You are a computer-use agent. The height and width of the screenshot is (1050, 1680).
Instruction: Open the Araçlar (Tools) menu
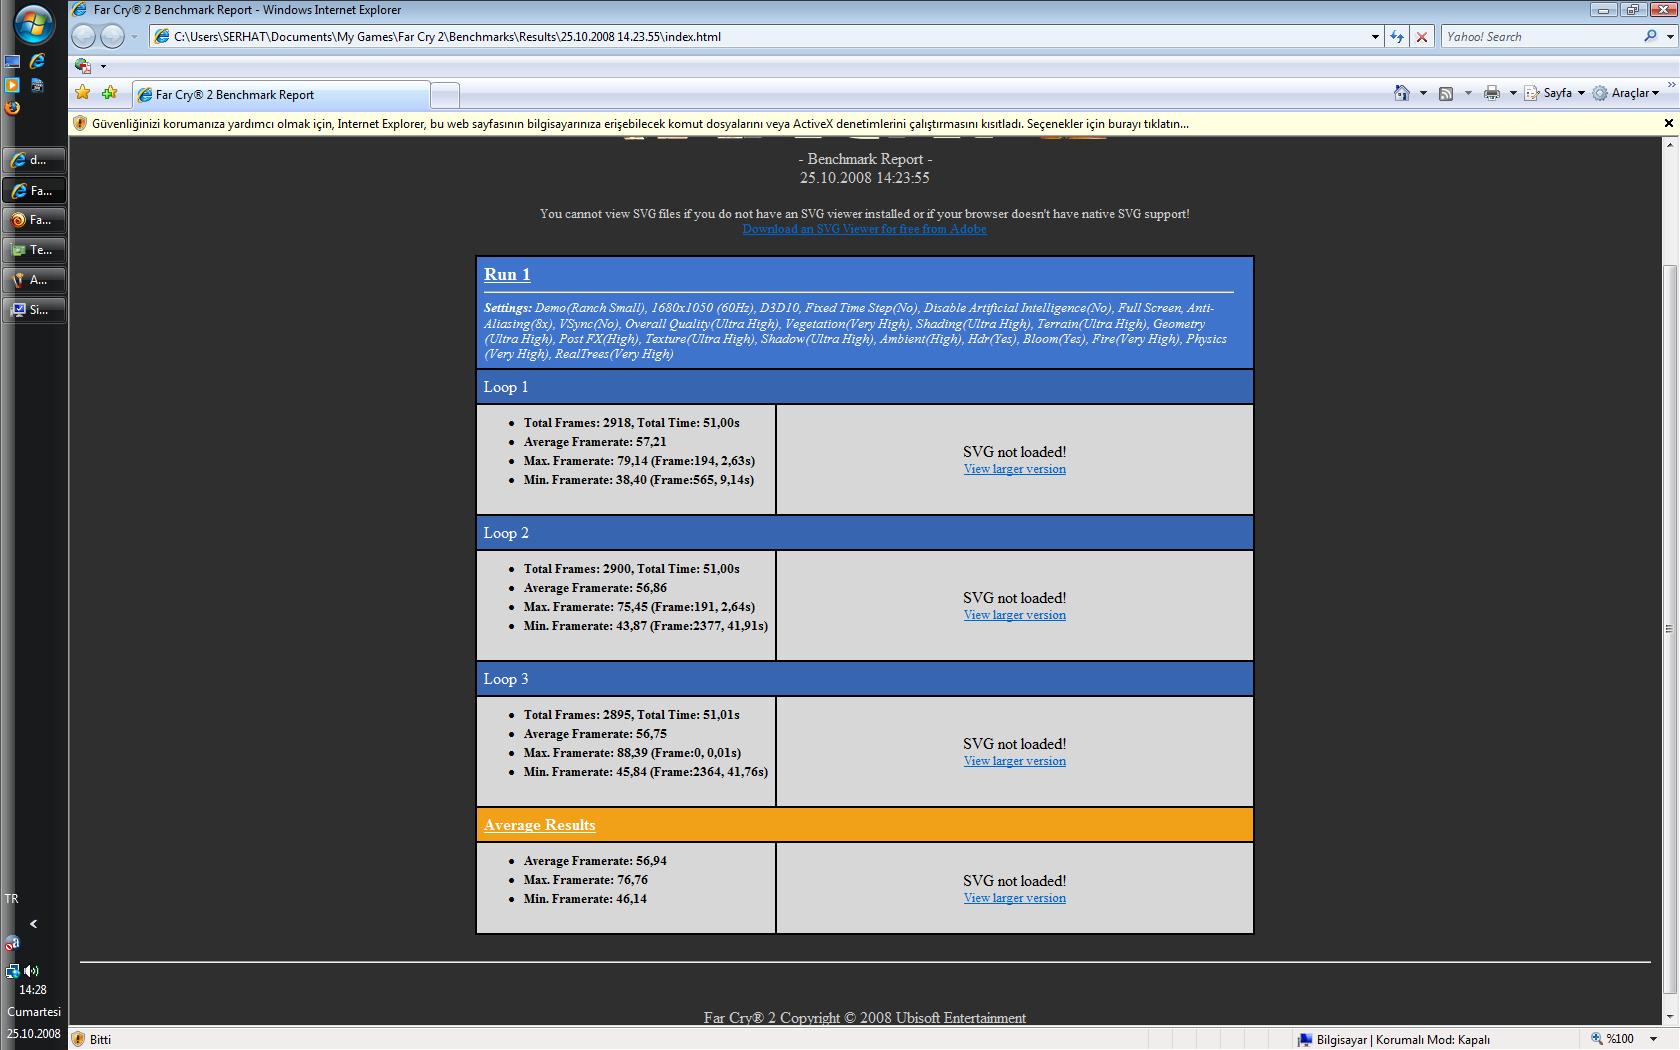pos(1626,93)
